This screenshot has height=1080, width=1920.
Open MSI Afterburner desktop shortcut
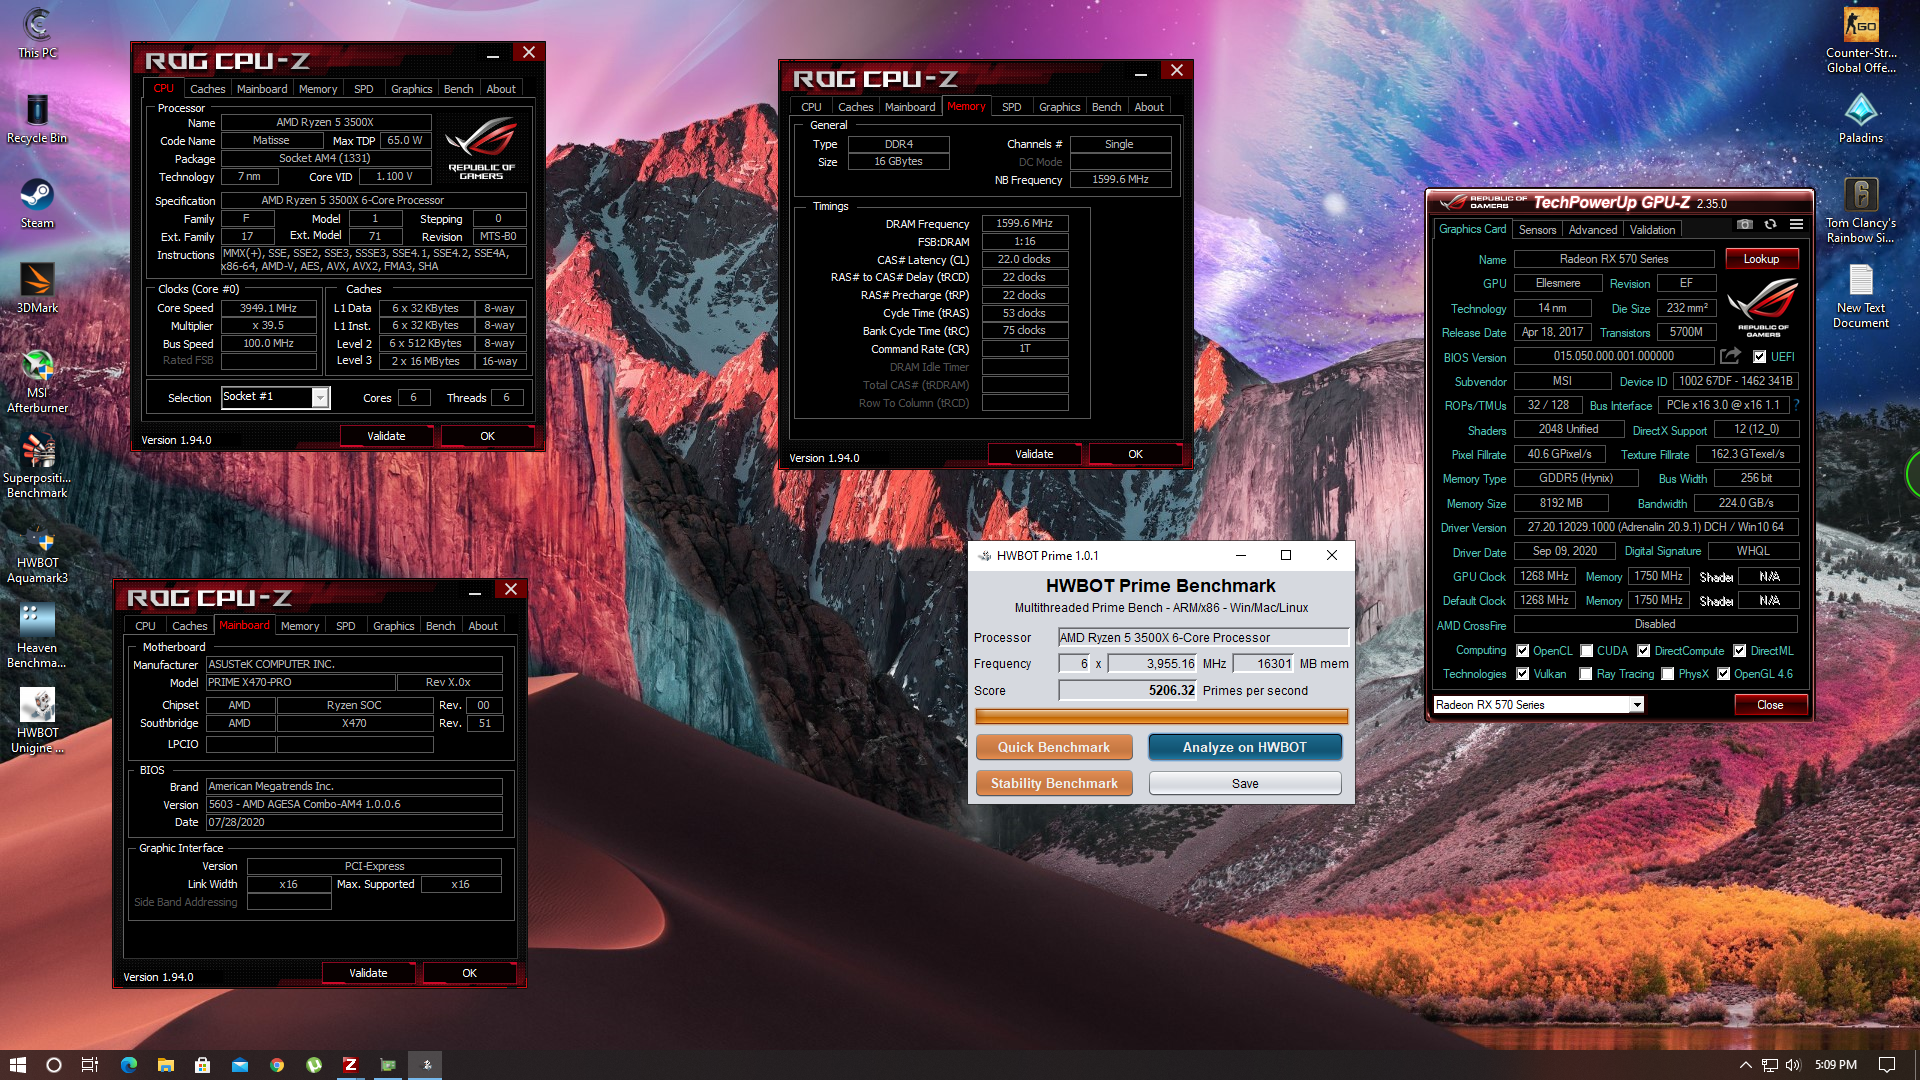[x=37, y=380]
